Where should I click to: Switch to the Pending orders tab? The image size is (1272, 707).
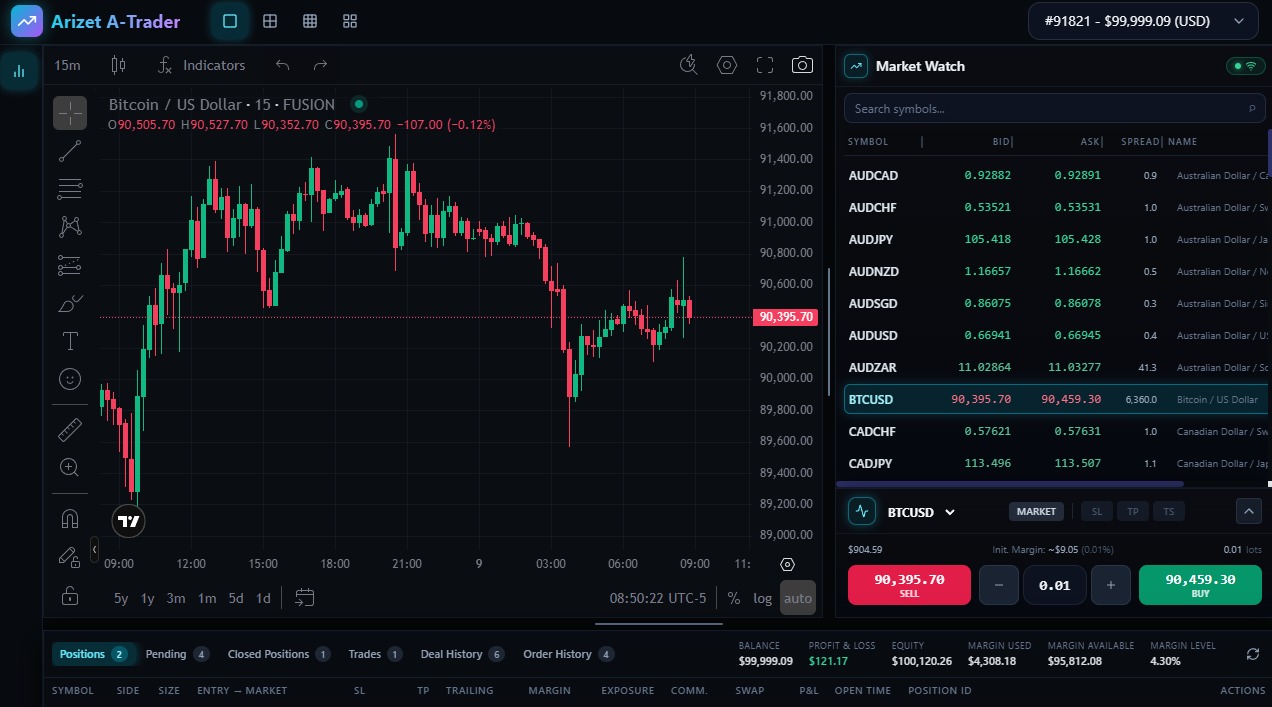coord(167,653)
